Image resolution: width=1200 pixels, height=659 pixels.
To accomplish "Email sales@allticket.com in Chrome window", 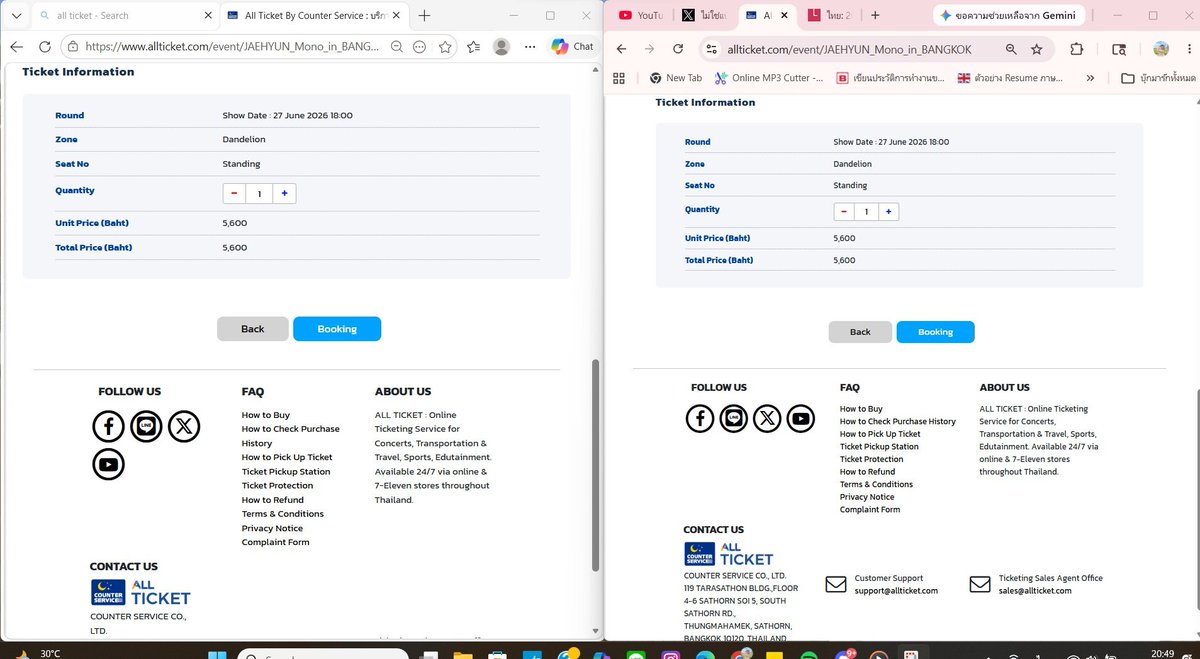I will [1035, 591].
